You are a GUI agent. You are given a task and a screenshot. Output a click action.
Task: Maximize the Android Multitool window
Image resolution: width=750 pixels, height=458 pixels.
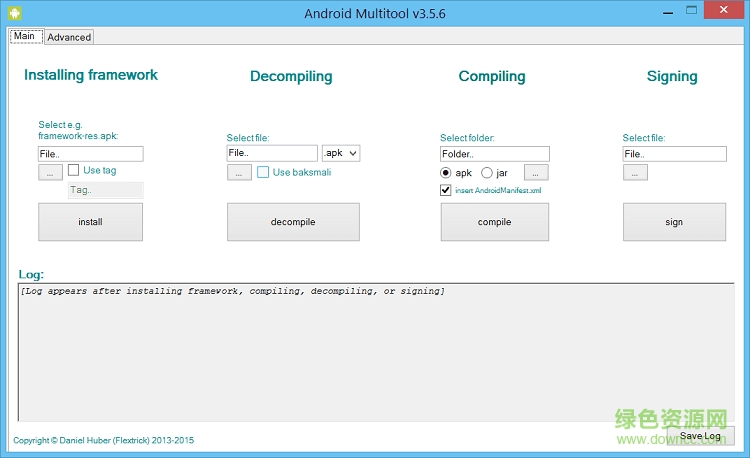[x=692, y=11]
